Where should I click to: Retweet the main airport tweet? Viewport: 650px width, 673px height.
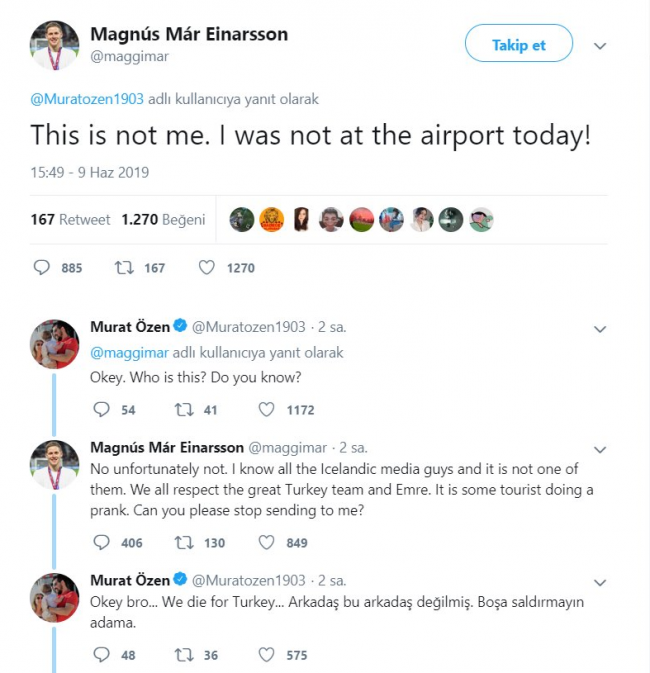126,268
